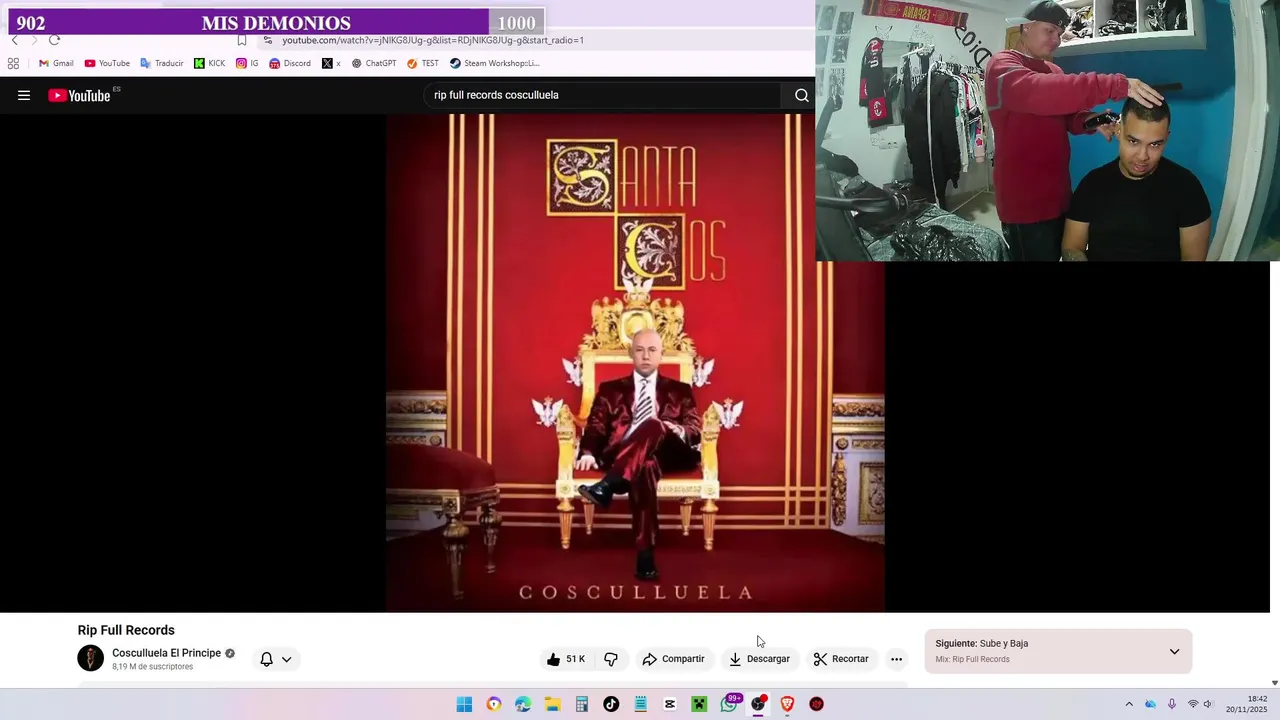1280x720 pixels.
Task: Click the OneDrive cloud tray icon
Action: click(1150, 704)
